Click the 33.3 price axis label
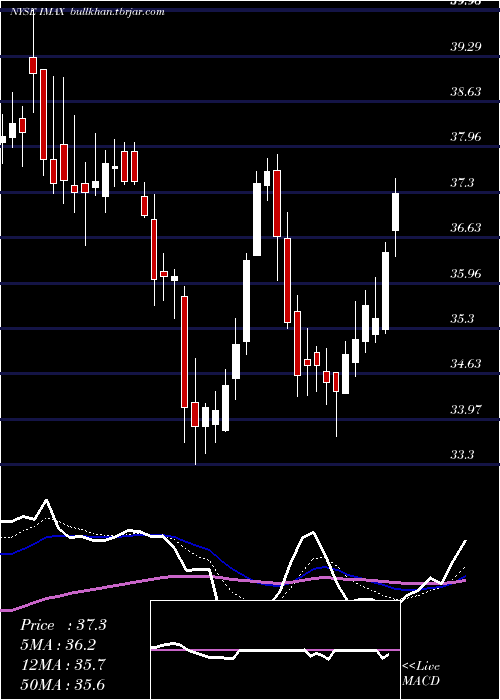 [x=462, y=455]
